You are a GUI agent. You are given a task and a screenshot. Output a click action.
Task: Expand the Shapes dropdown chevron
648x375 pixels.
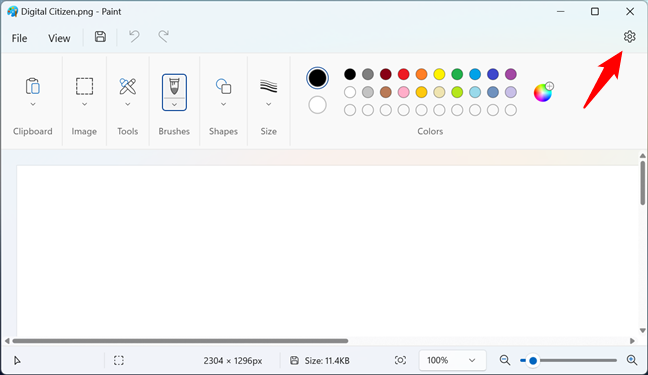click(223, 104)
